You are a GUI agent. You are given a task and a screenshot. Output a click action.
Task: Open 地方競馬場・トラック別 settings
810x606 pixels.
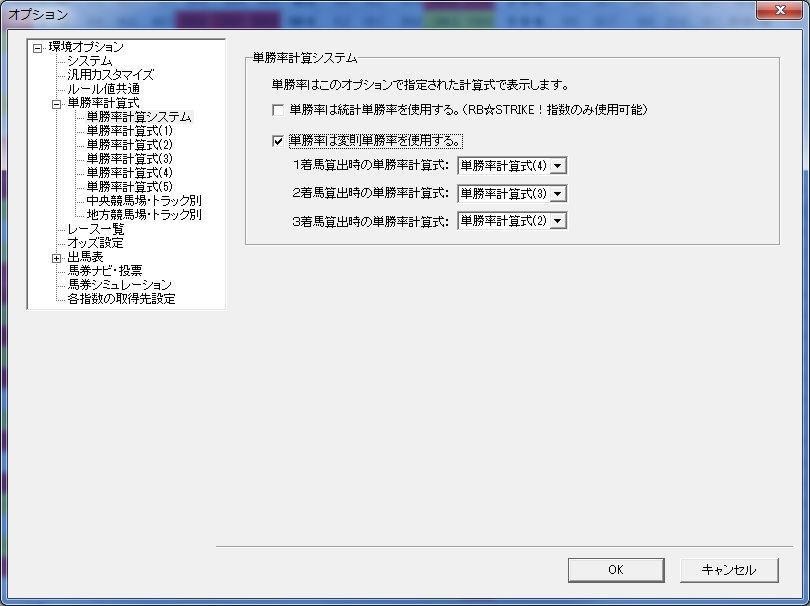144,214
